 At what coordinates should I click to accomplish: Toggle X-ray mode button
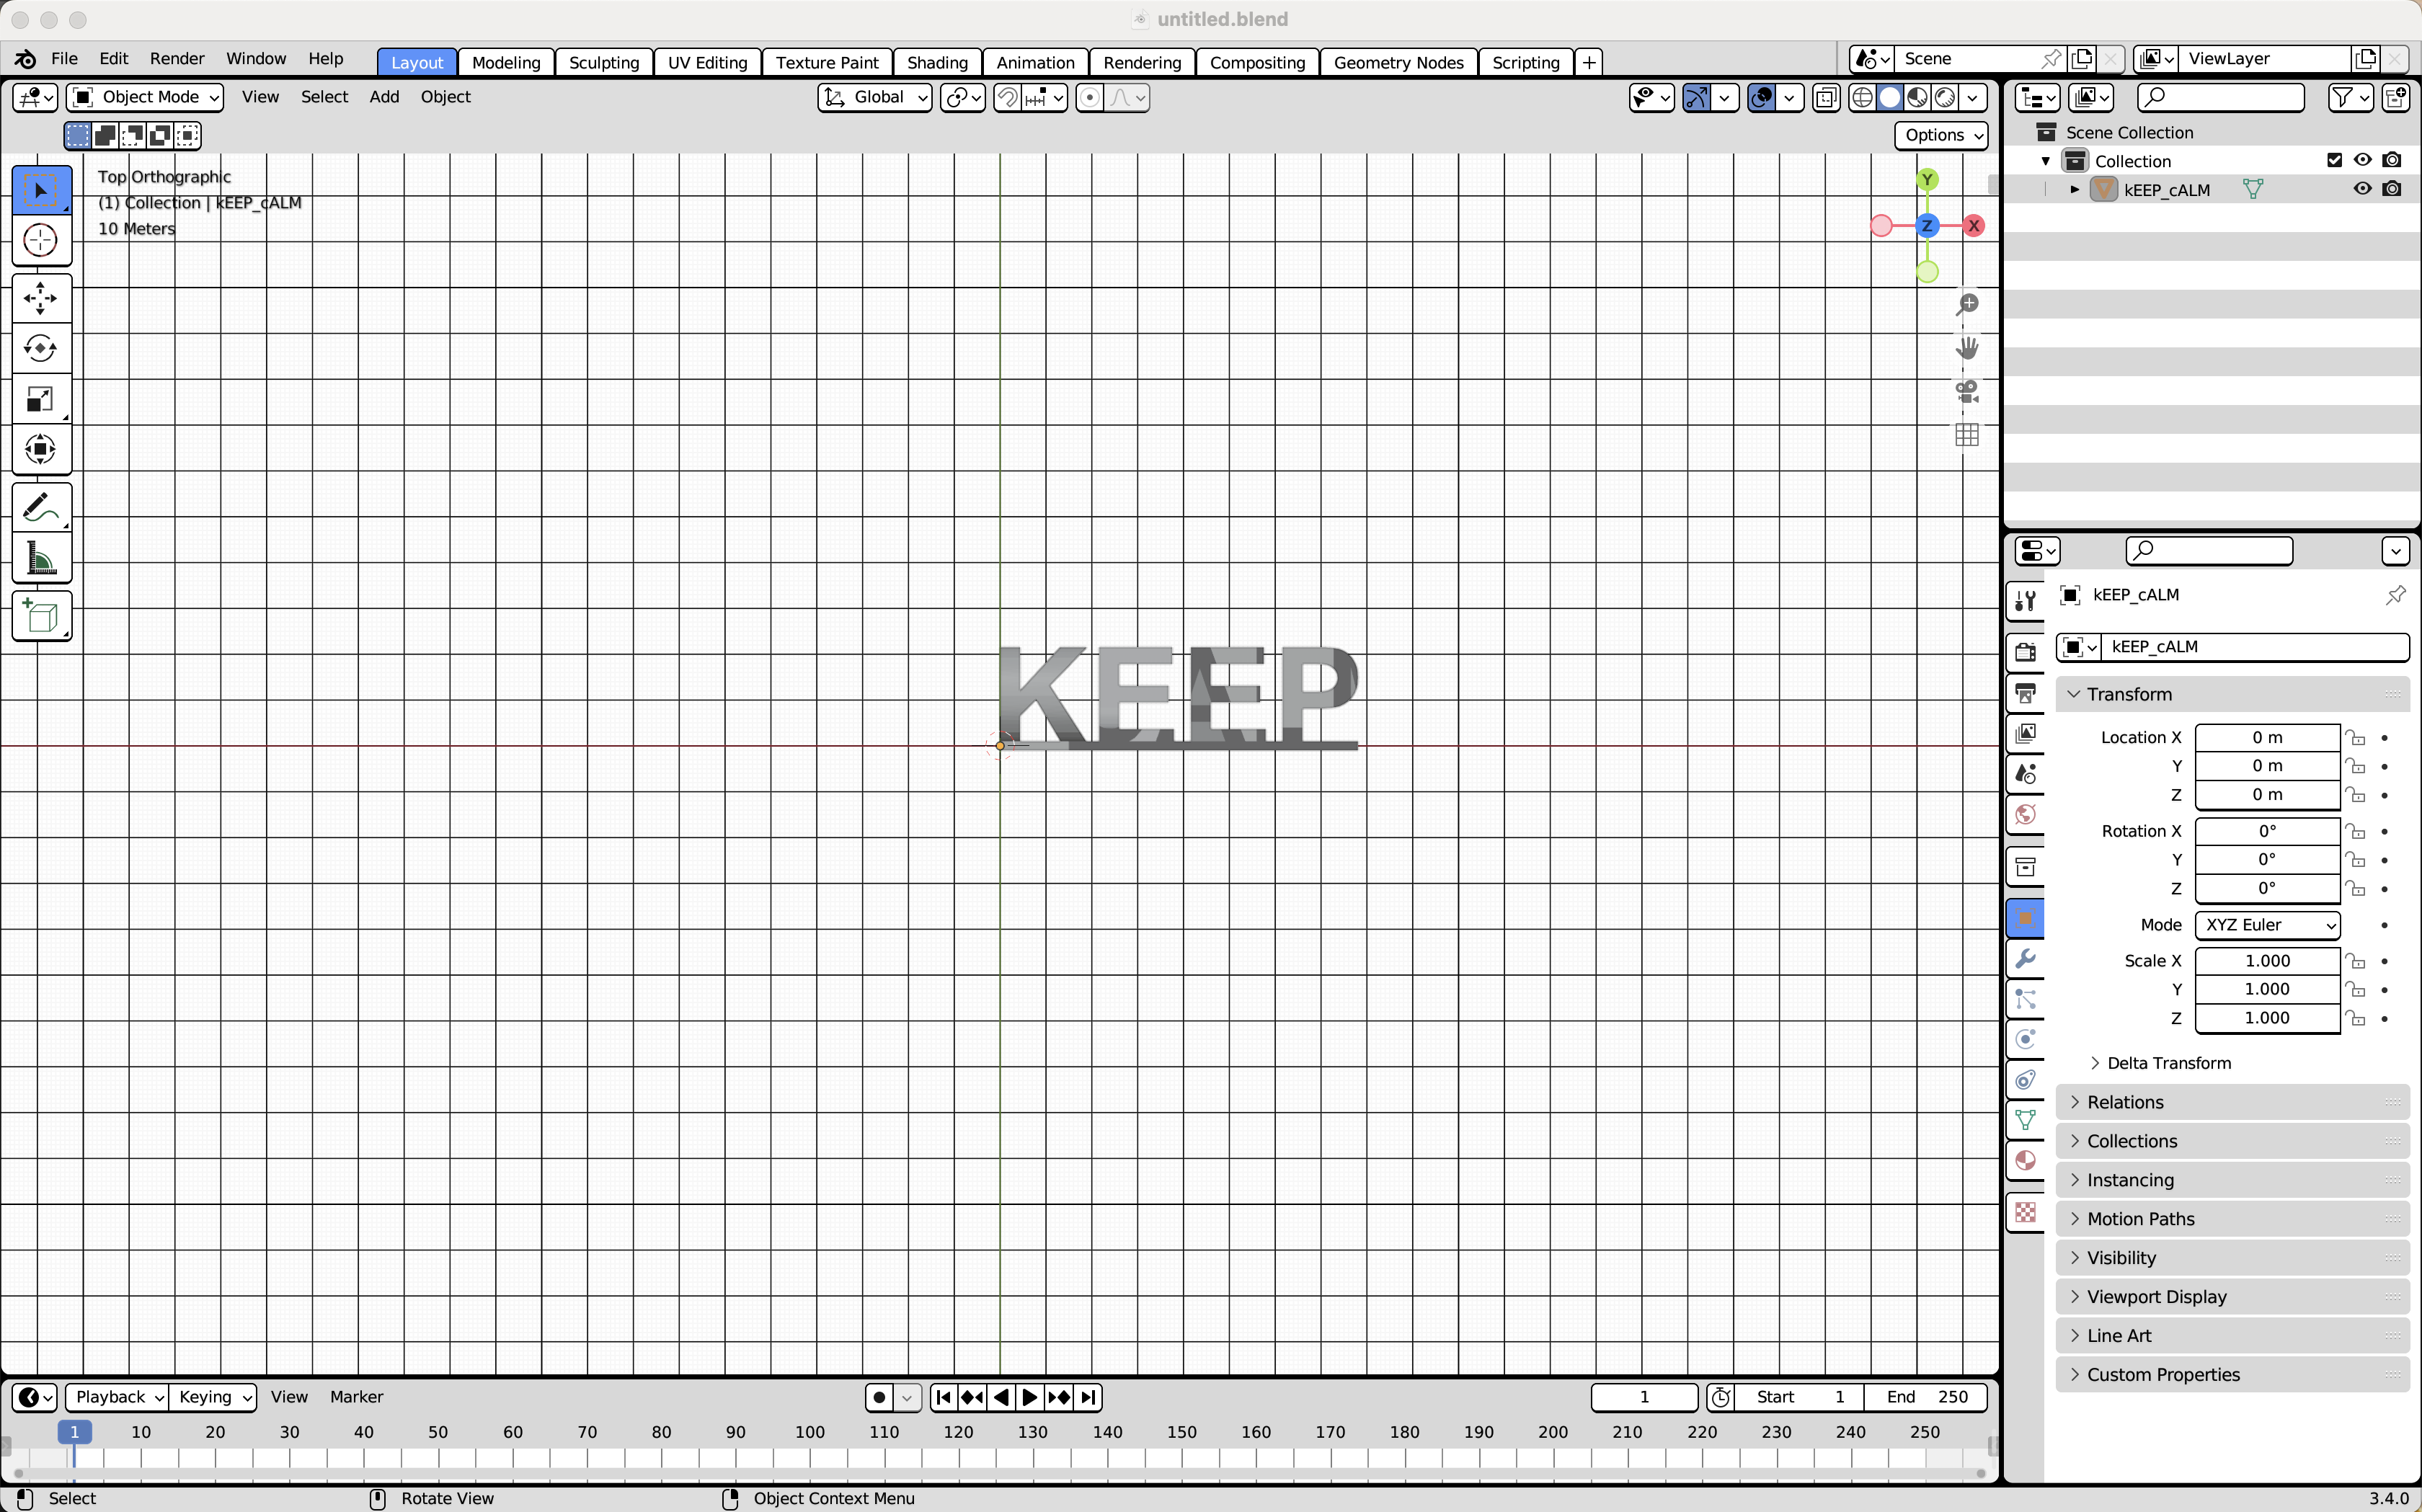coord(1826,97)
